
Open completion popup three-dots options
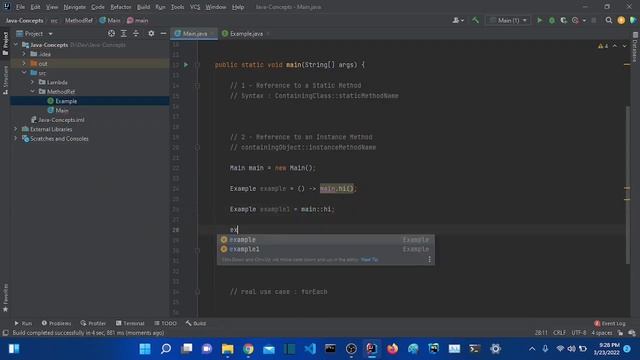tap(429, 260)
